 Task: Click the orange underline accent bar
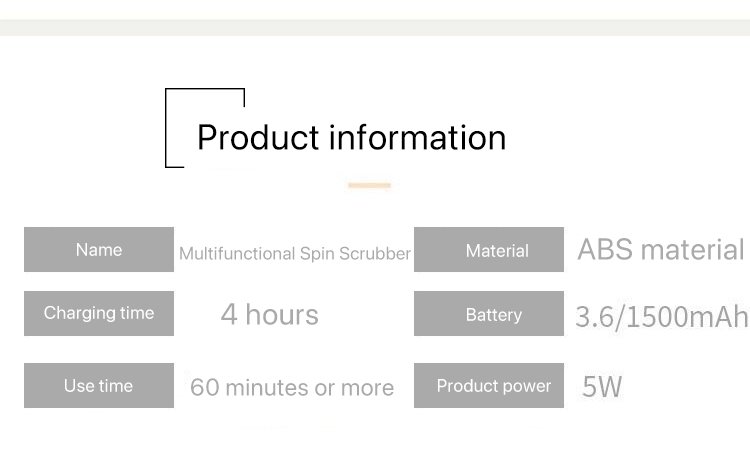[x=369, y=185]
